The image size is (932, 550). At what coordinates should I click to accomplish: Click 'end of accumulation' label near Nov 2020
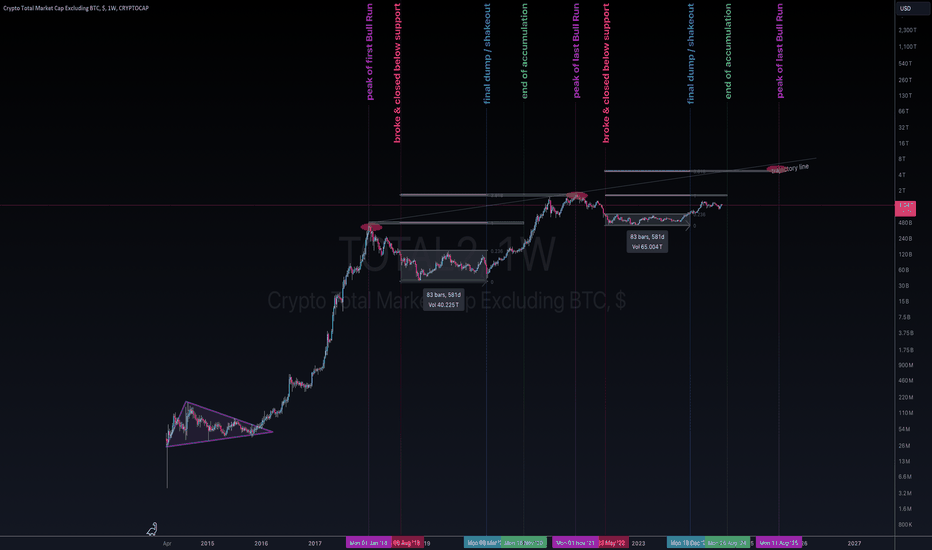(524, 51)
